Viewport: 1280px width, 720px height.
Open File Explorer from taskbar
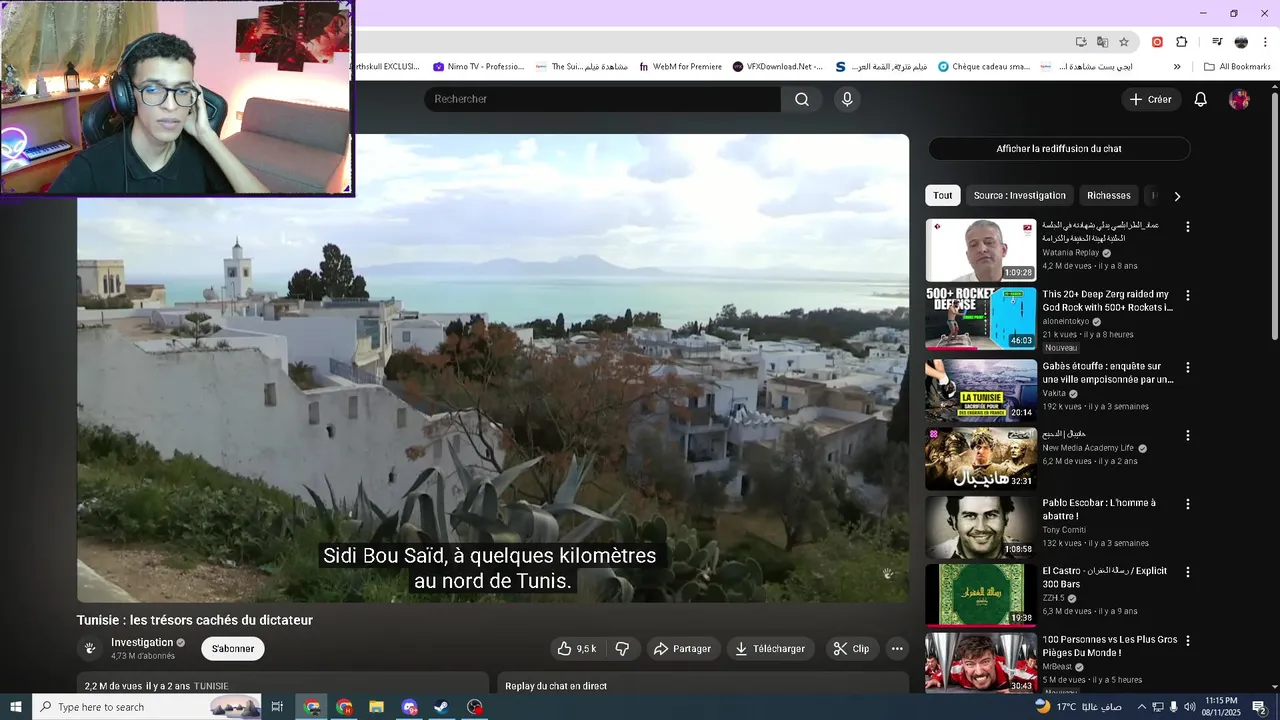click(377, 707)
